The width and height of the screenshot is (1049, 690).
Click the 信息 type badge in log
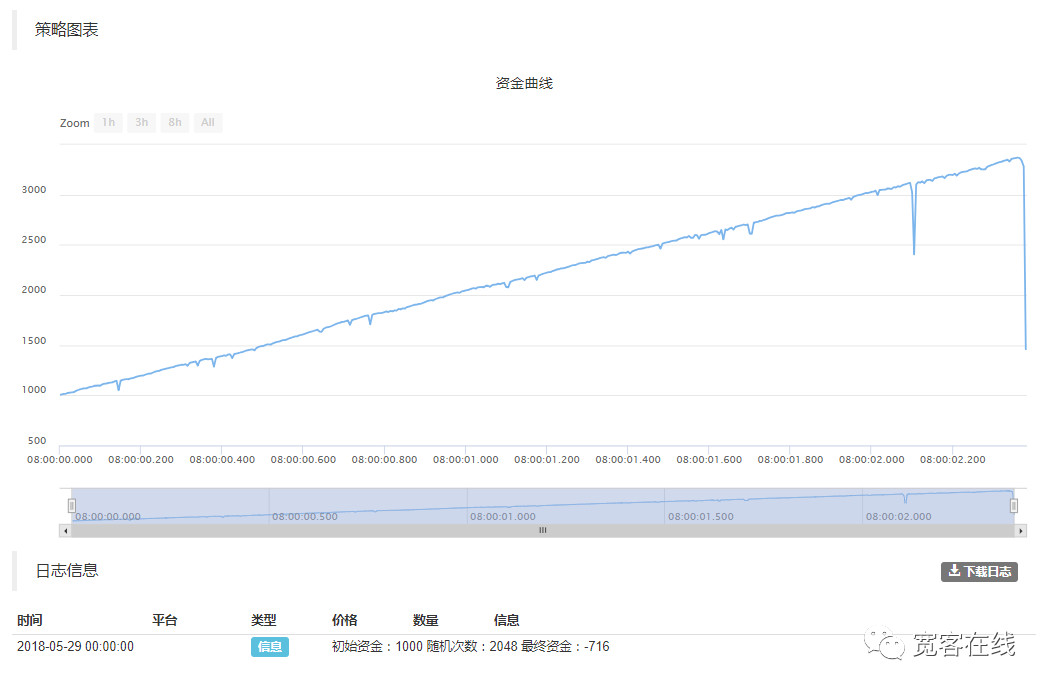269,647
